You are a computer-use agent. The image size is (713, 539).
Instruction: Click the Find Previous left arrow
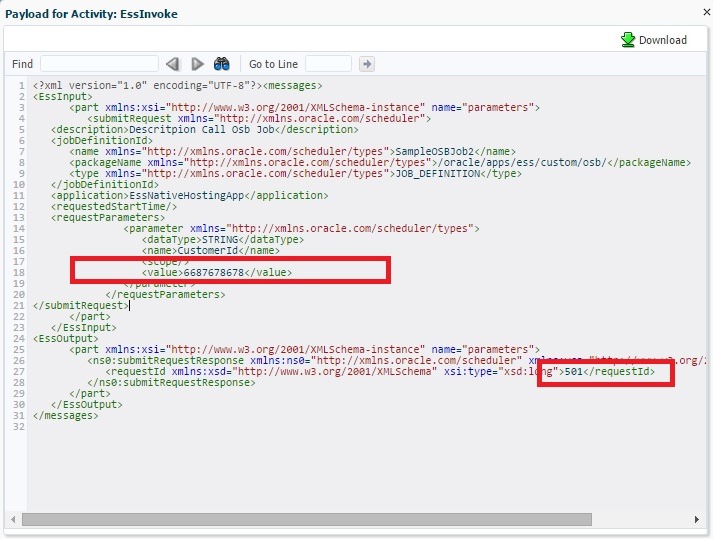[x=172, y=64]
